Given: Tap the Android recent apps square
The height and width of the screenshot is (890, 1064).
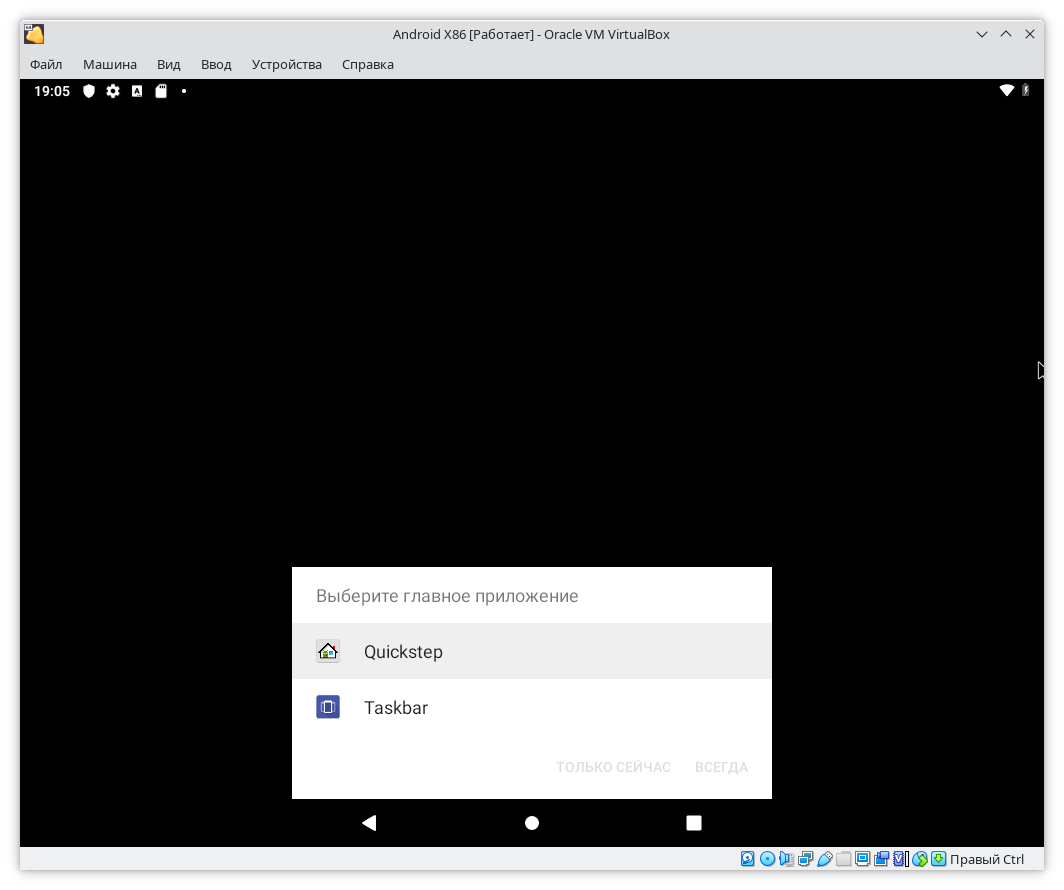Looking at the screenshot, I should point(694,823).
